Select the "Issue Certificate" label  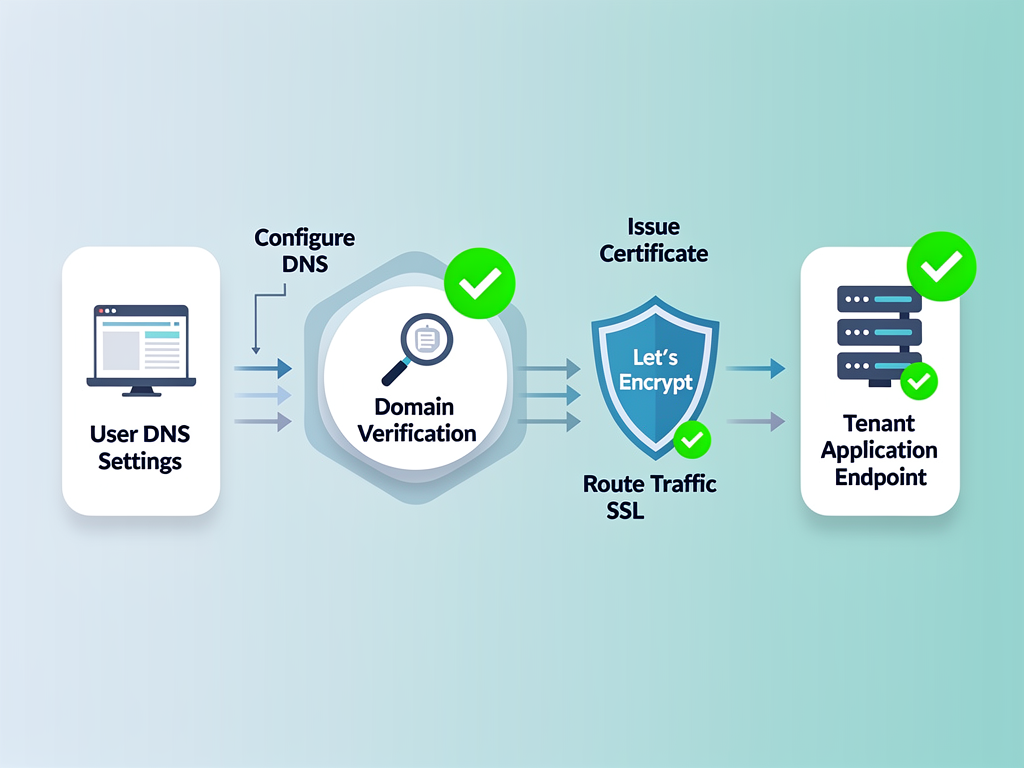[654, 240]
